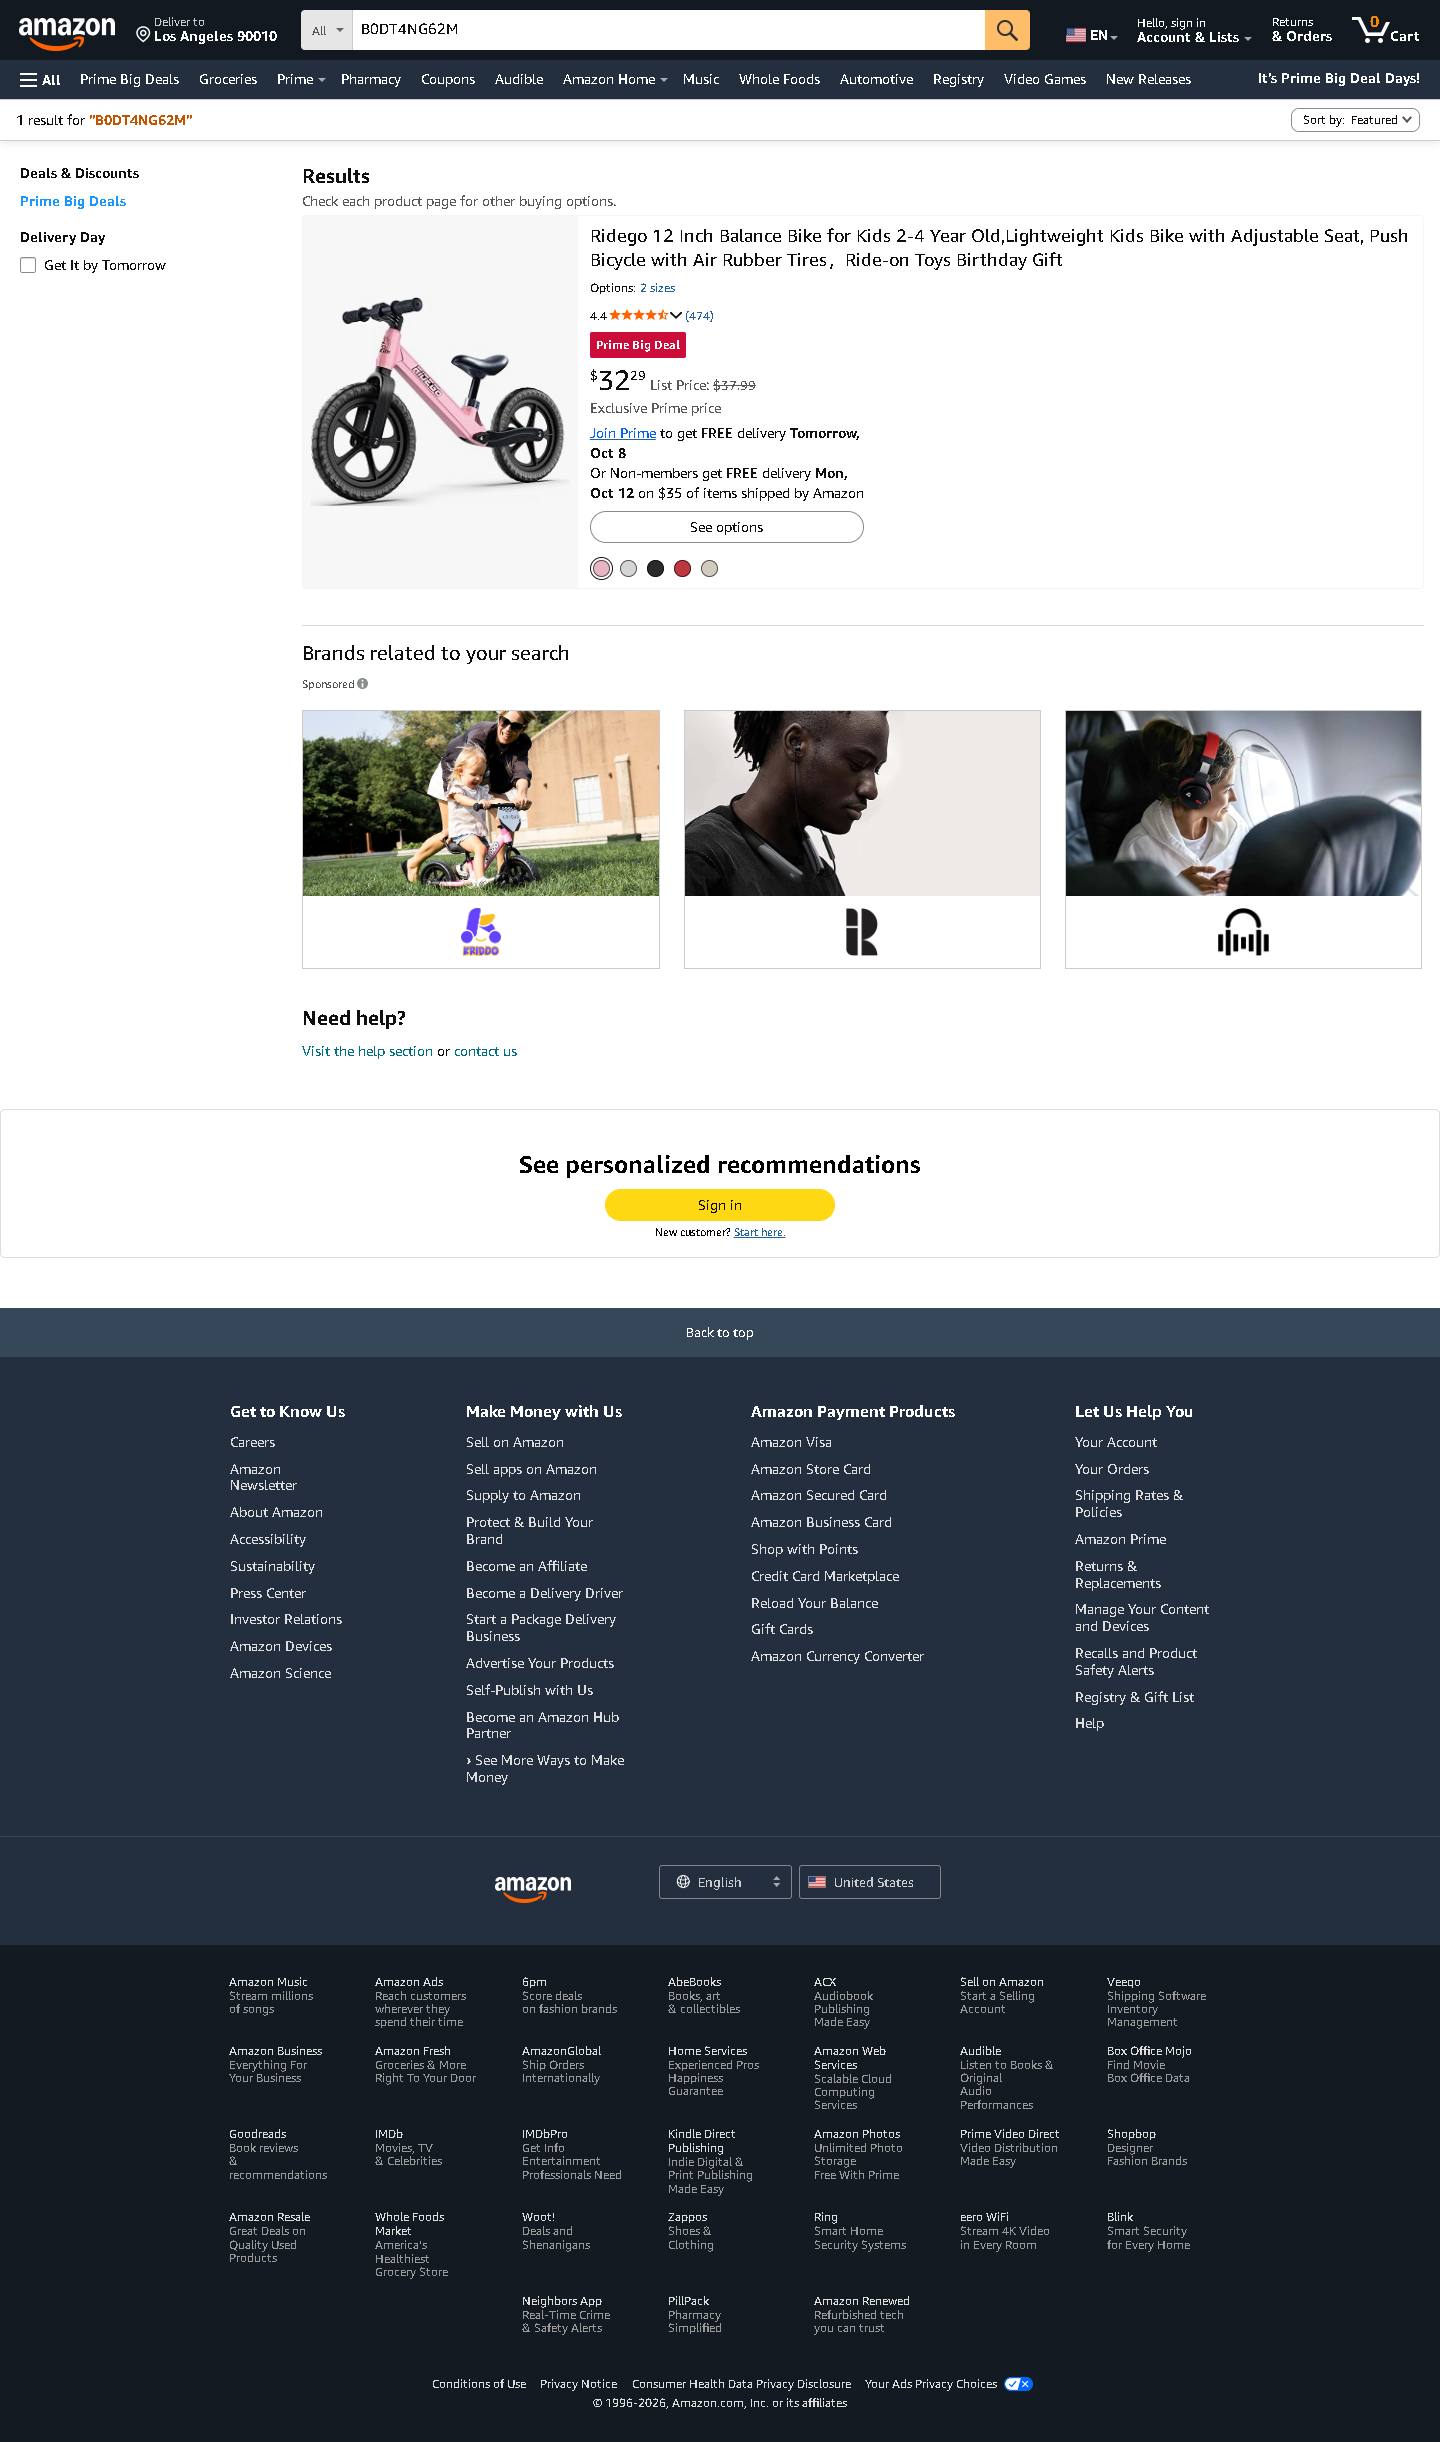Expand the Account & Lists menu

tap(1193, 30)
